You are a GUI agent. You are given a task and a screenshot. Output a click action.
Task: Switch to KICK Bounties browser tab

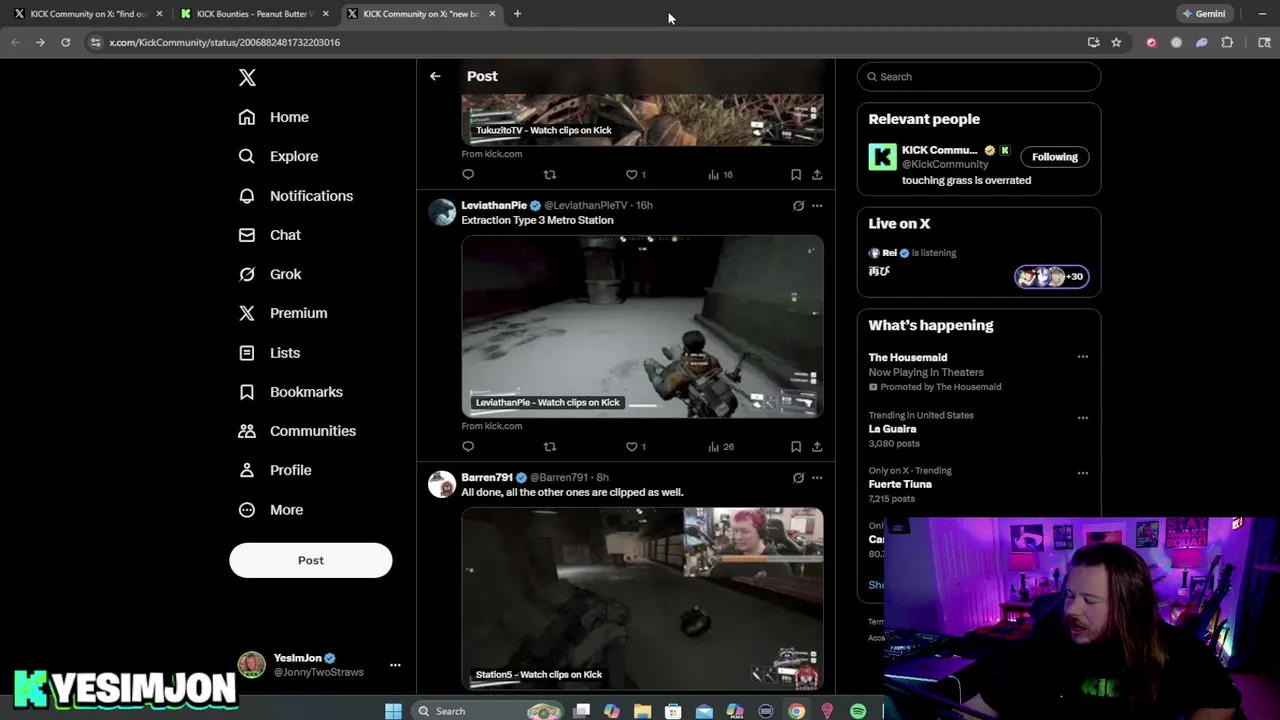pyautogui.click(x=255, y=14)
